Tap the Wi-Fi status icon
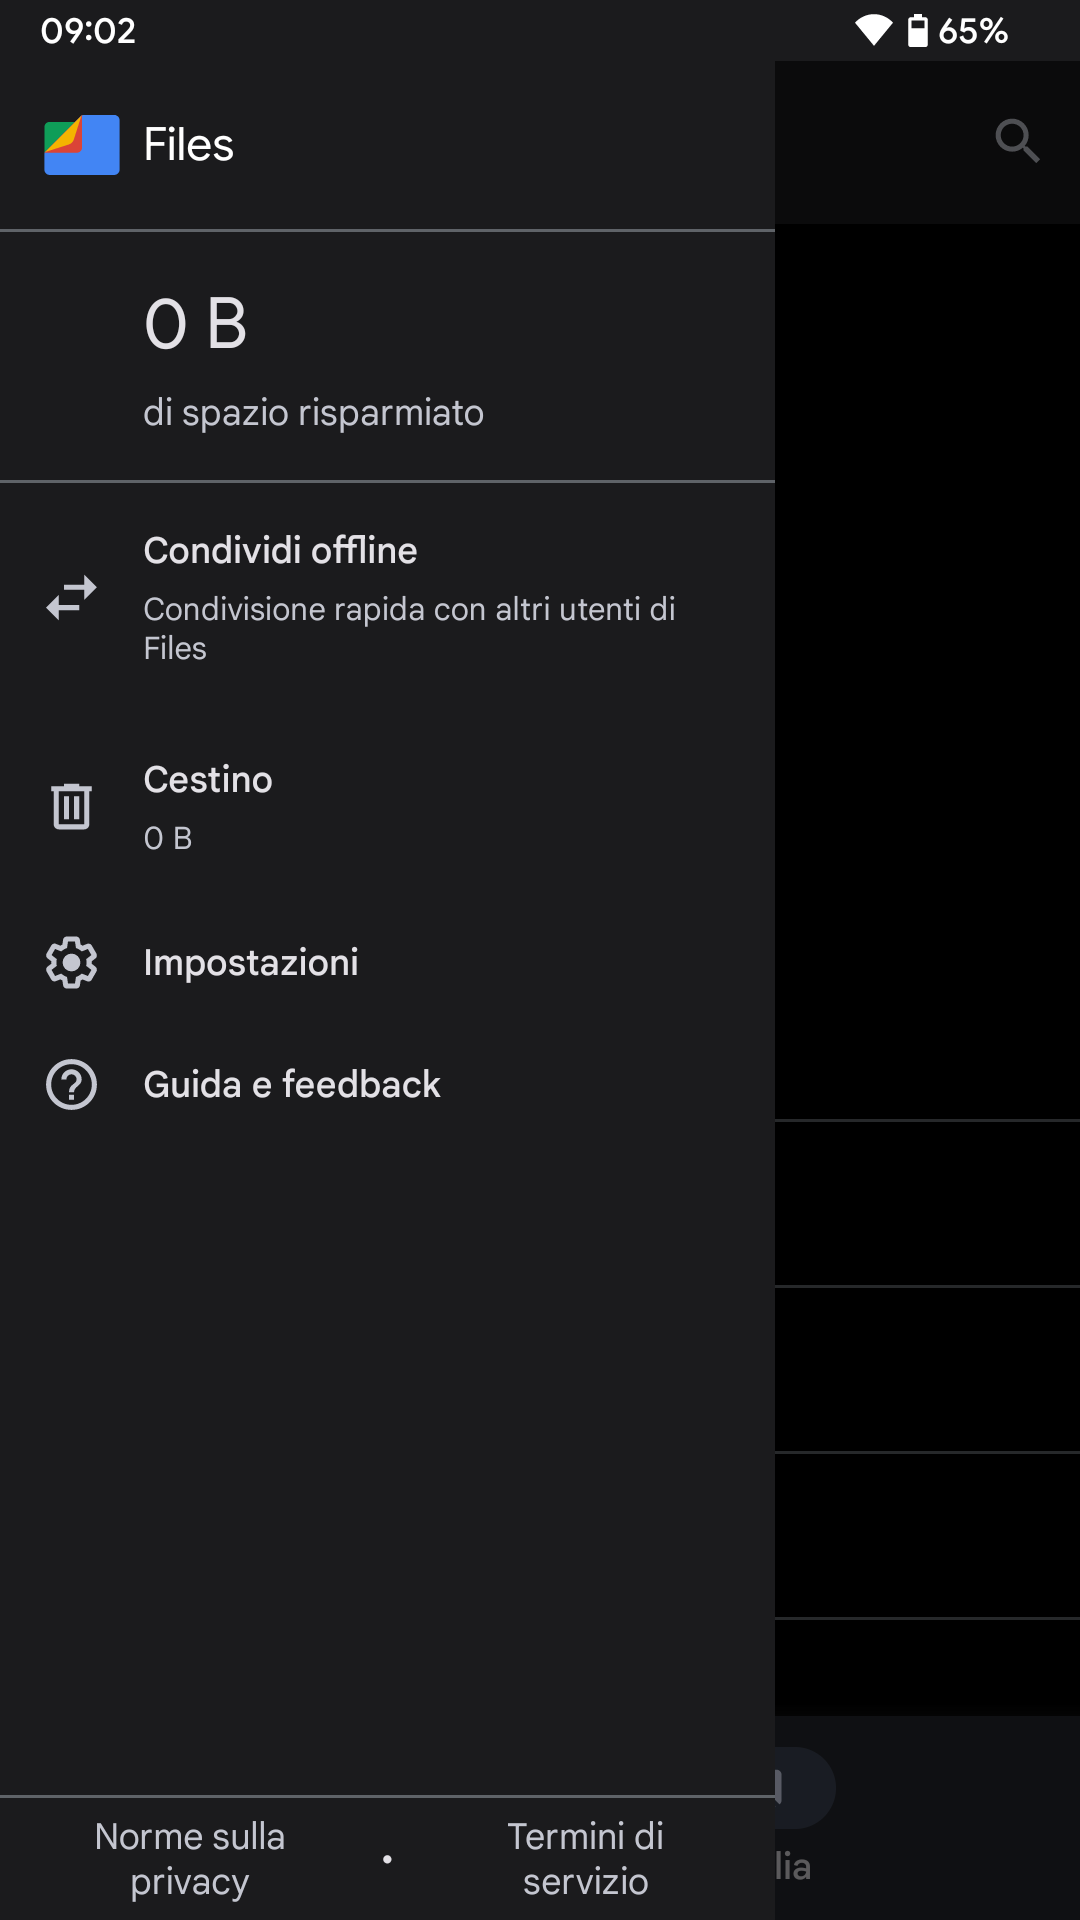Viewport: 1080px width, 1920px height. tap(873, 30)
